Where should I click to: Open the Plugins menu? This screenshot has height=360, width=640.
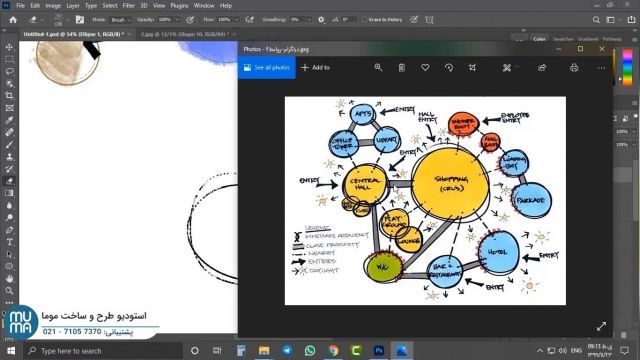point(179,6)
